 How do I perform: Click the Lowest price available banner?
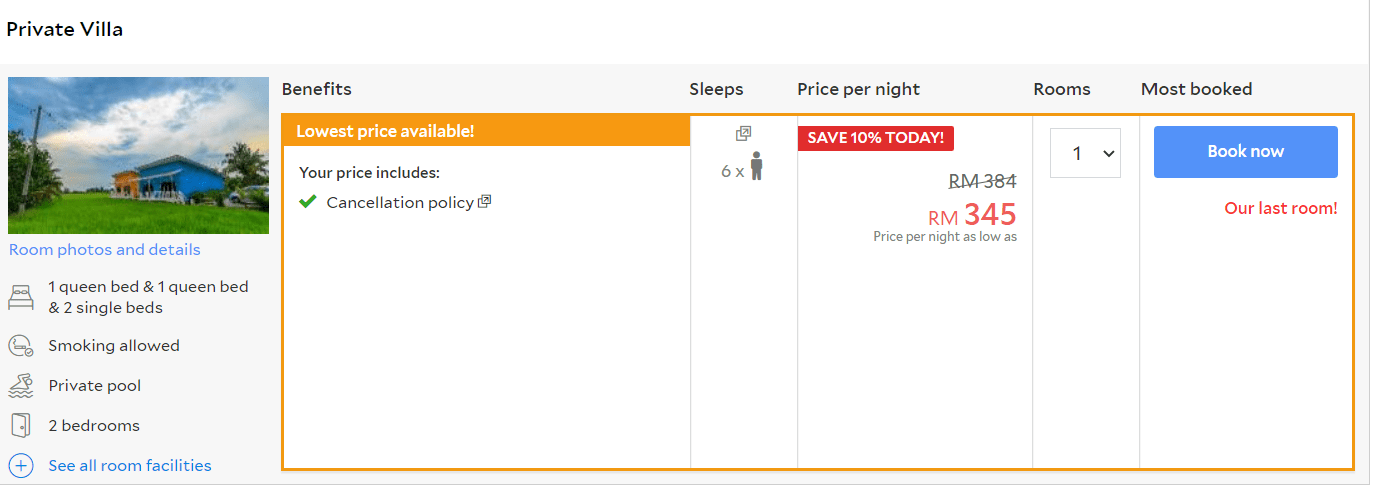[x=487, y=131]
